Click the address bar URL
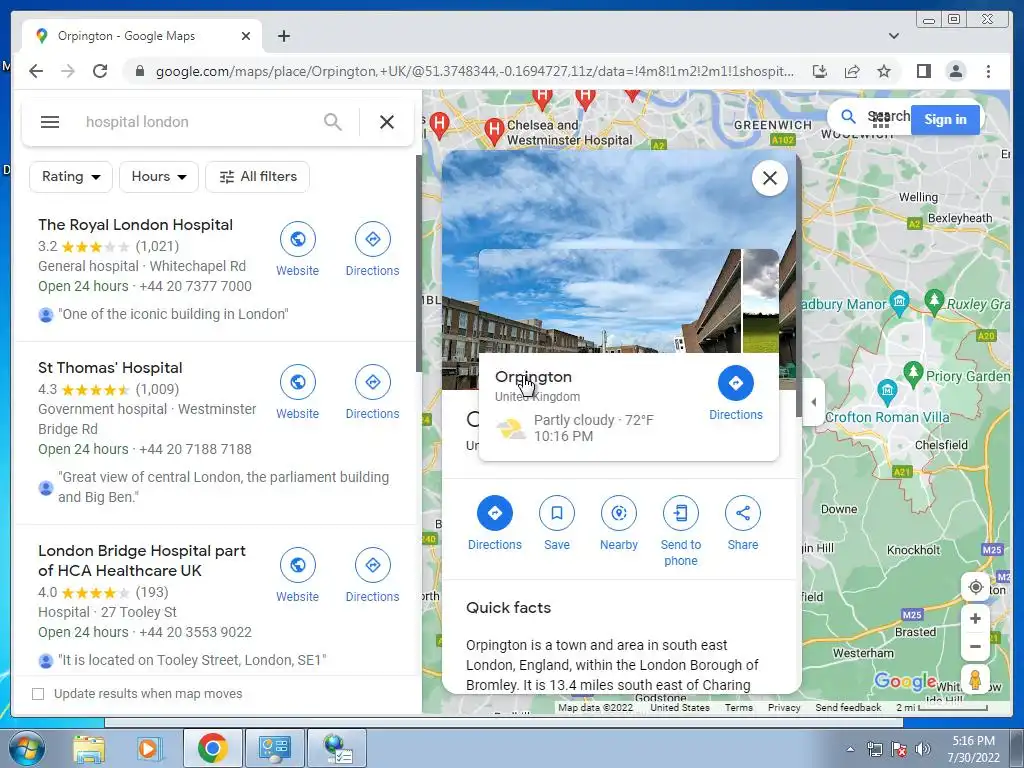This screenshot has height=768, width=1024. (x=475, y=71)
